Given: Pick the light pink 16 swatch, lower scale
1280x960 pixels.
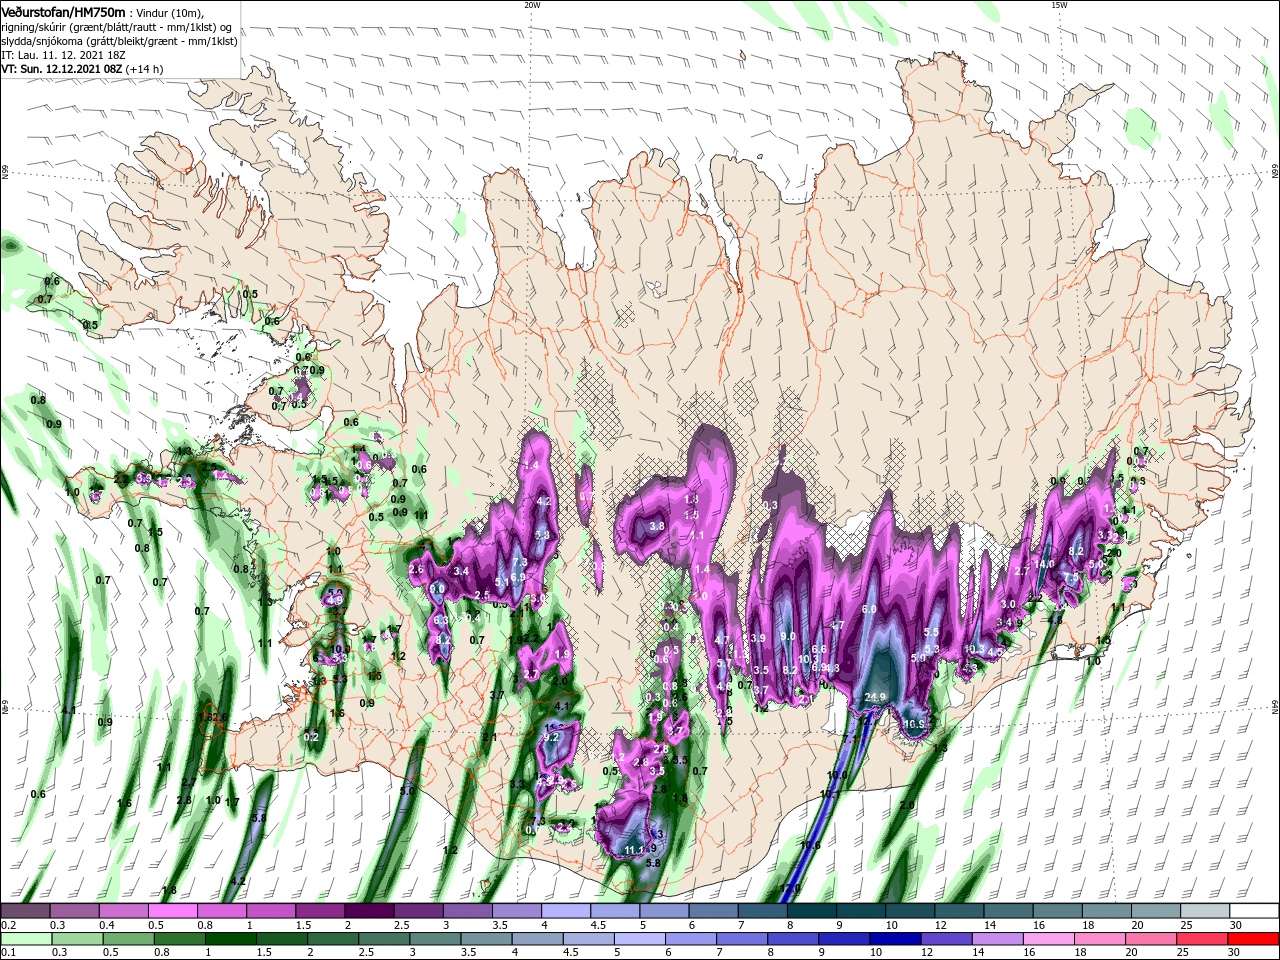Looking at the screenshot, I should pos(1049,939).
